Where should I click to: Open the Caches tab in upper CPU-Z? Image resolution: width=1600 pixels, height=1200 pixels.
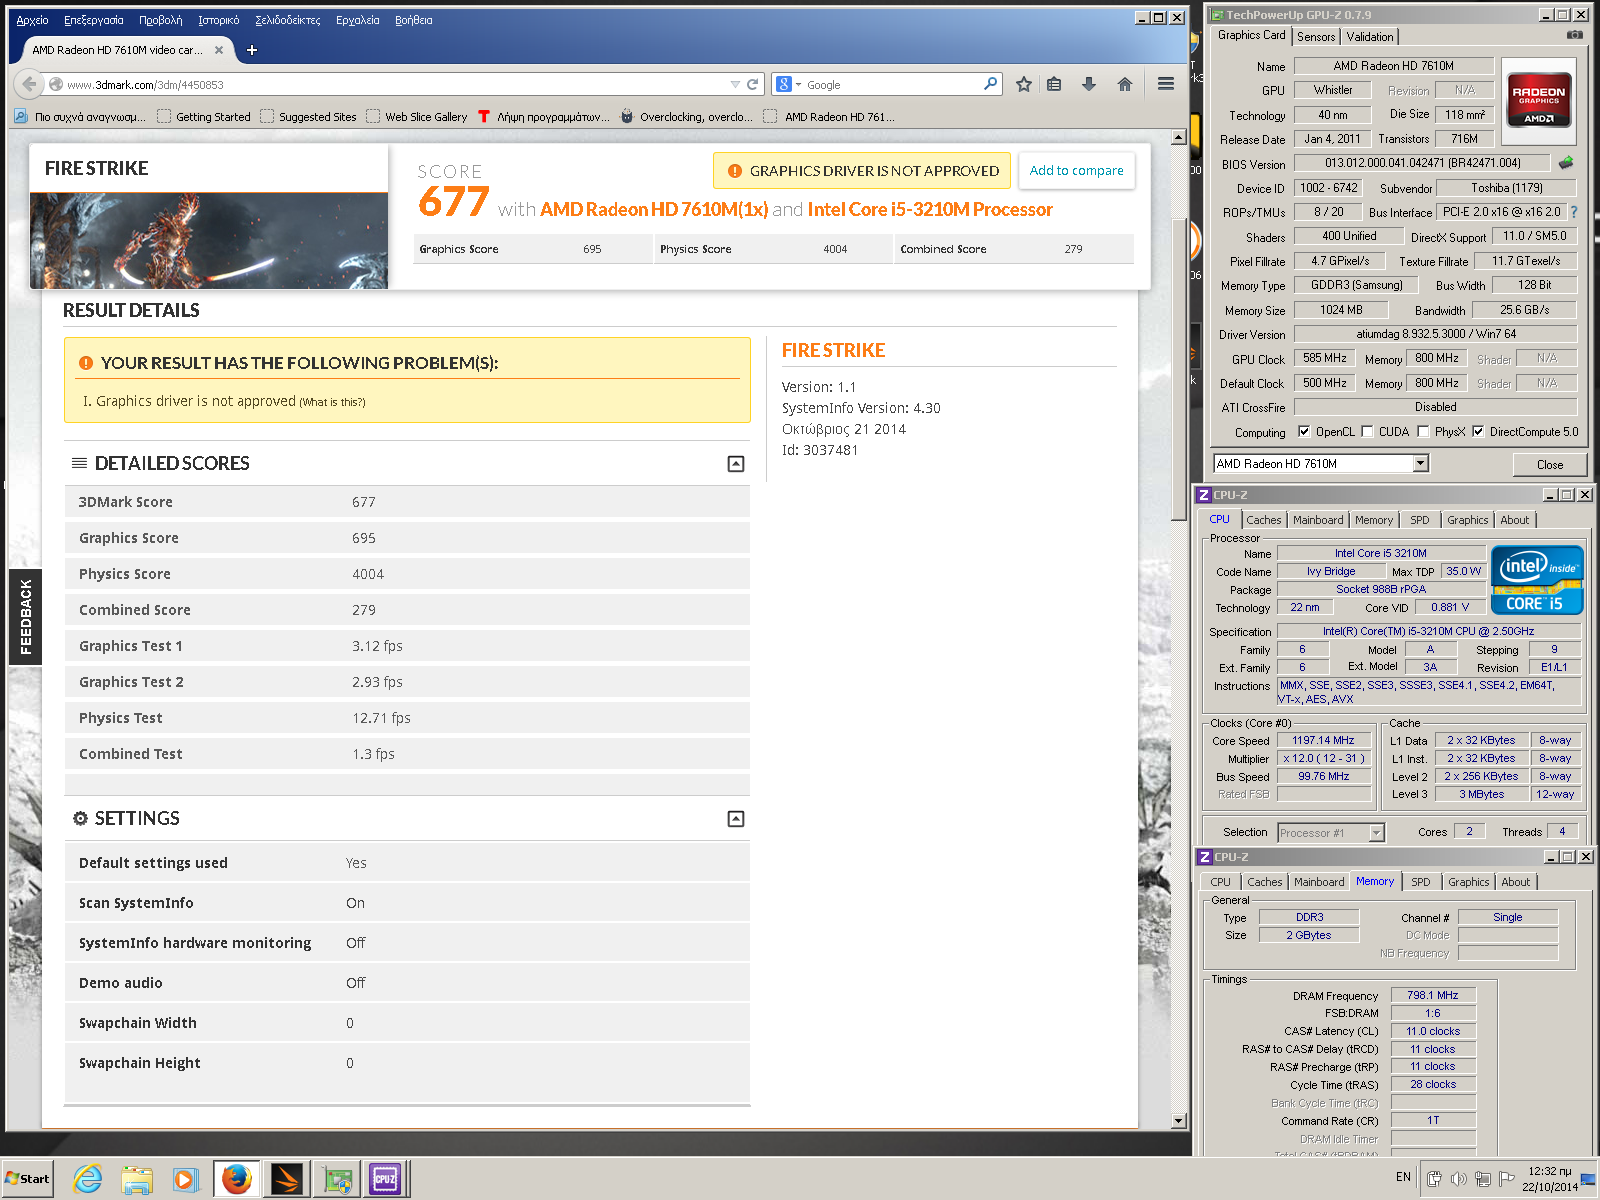point(1264,520)
